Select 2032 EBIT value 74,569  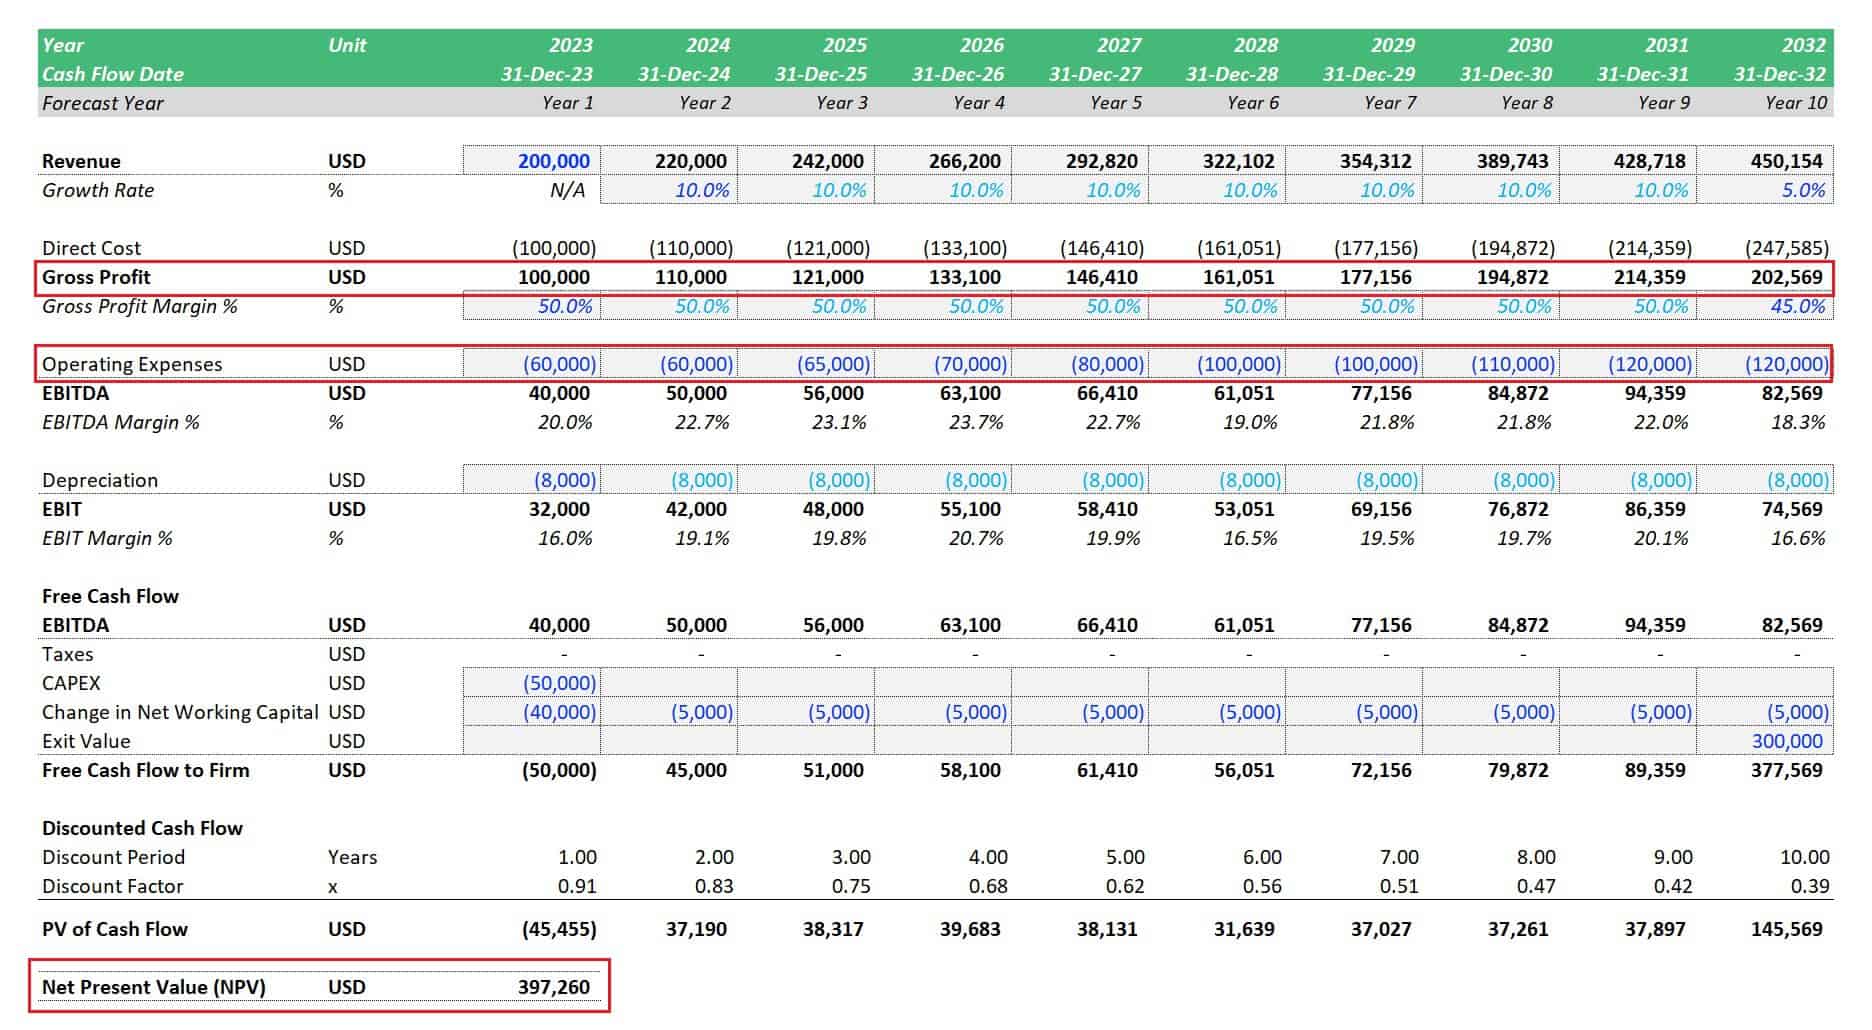click(x=1792, y=509)
